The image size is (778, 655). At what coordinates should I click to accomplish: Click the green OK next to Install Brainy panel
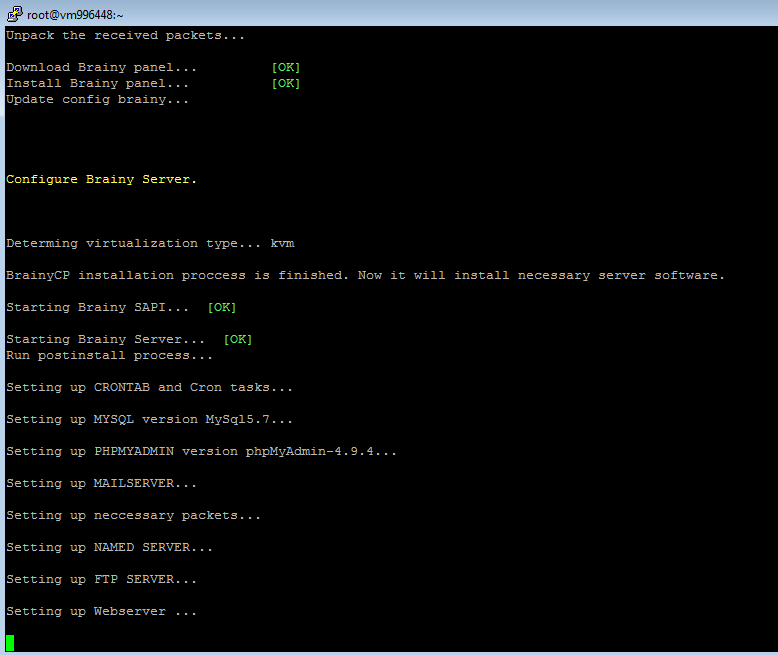click(285, 84)
